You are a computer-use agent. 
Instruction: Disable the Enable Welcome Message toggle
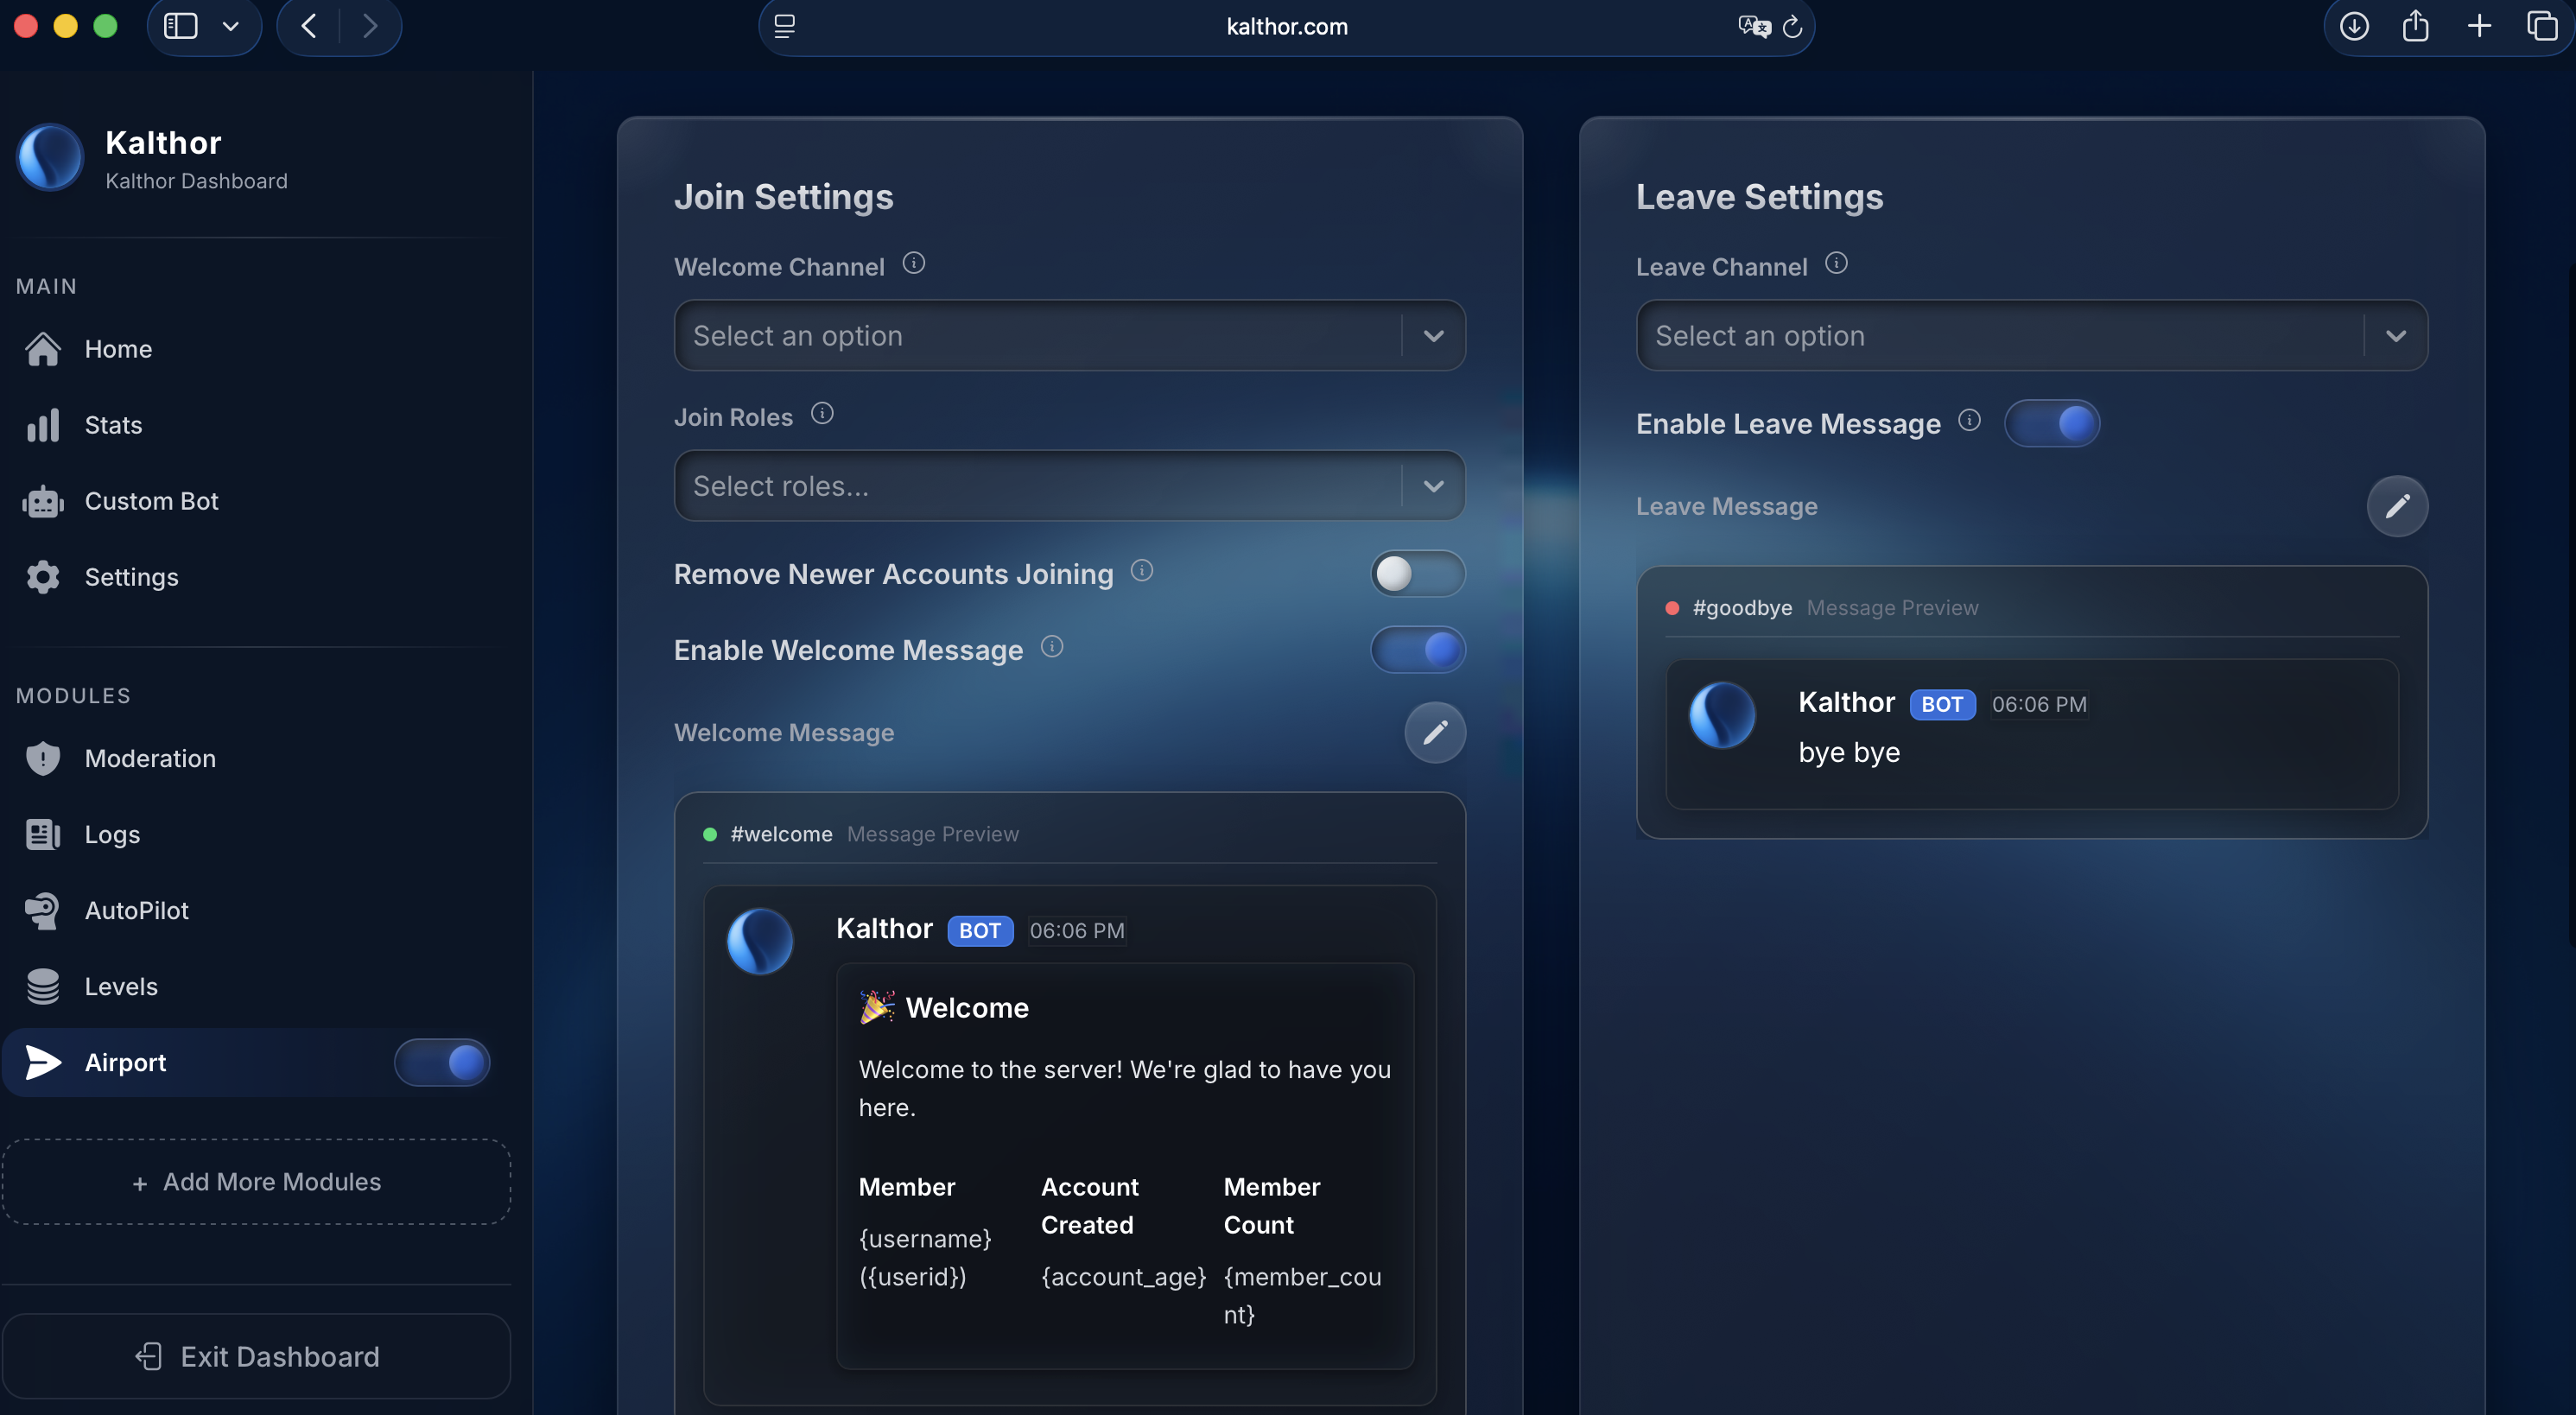pyautogui.click(x=1416, y=650)
